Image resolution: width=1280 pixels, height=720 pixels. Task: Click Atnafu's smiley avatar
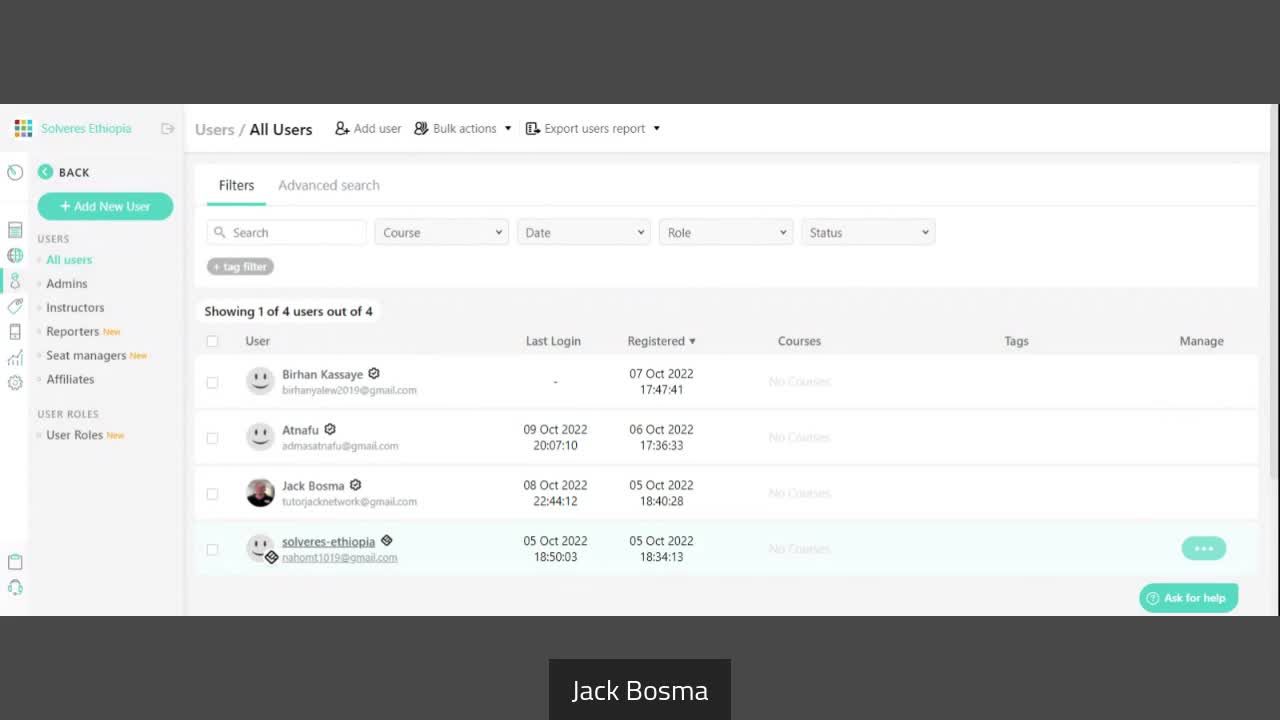(x=260, y=437)
